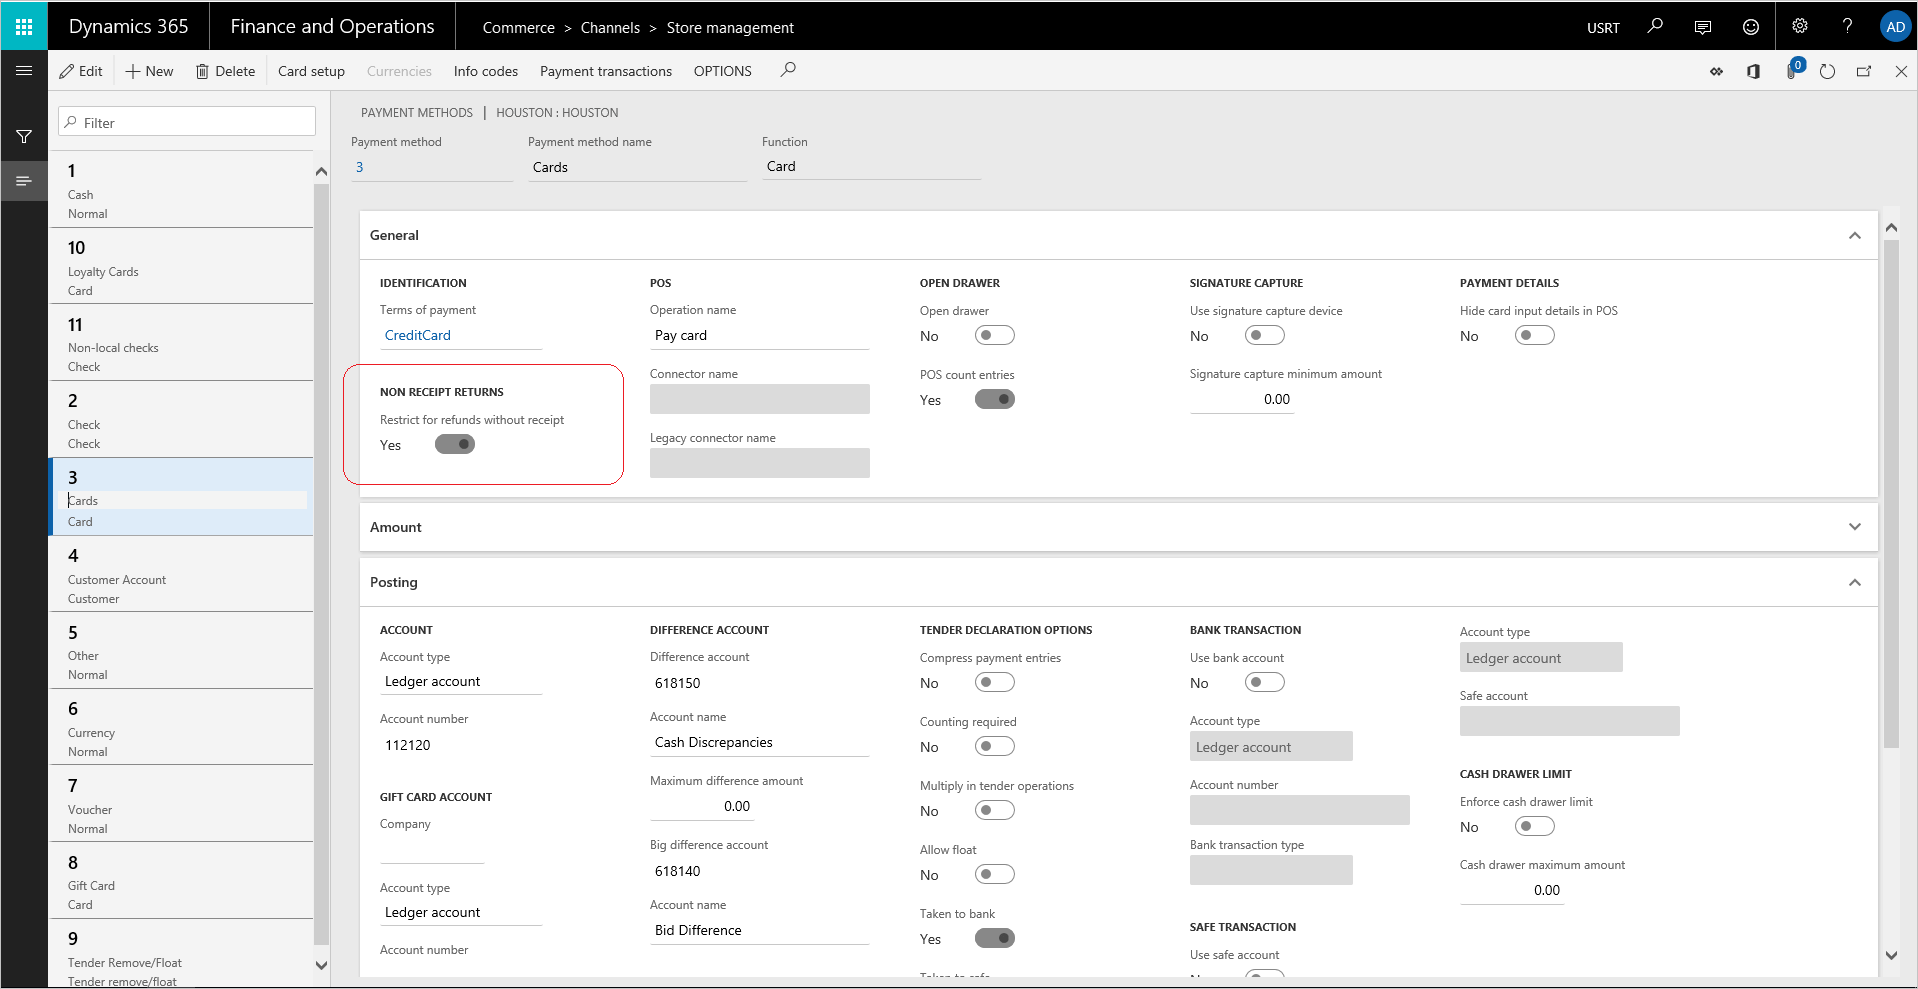Open the page in a new window
Viewport: 1918px width, 989px height.
click(1863, 71)
